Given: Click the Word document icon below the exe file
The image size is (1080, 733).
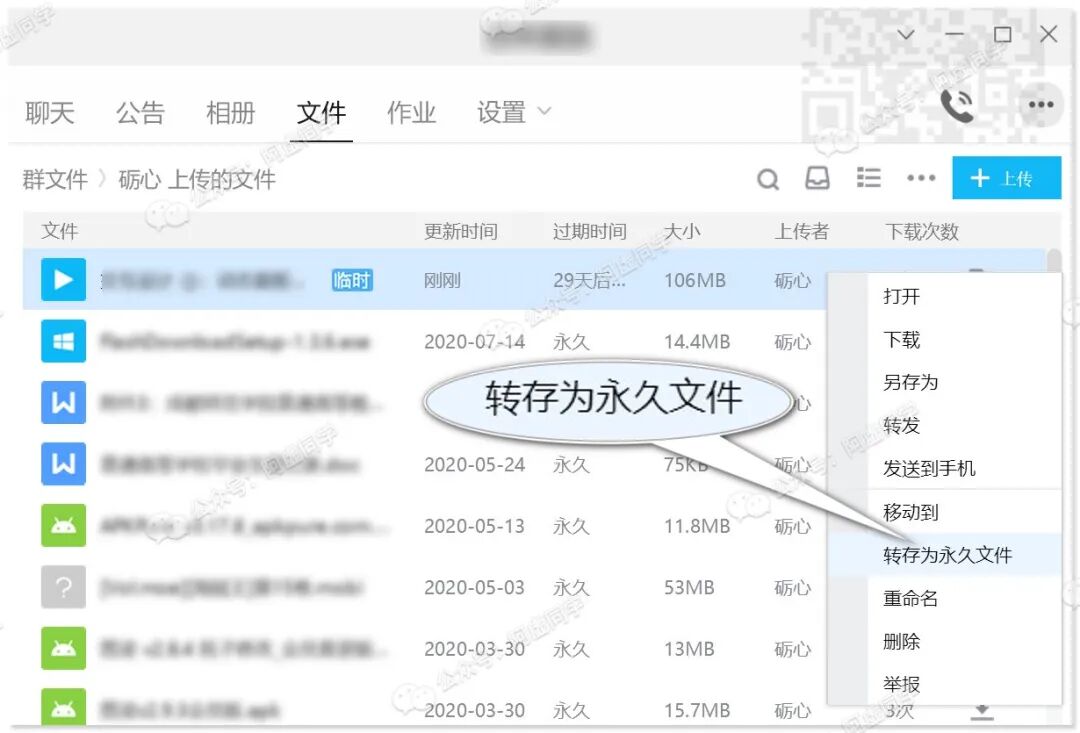Looking at the screenshot, I should click(x=63, y=402).
